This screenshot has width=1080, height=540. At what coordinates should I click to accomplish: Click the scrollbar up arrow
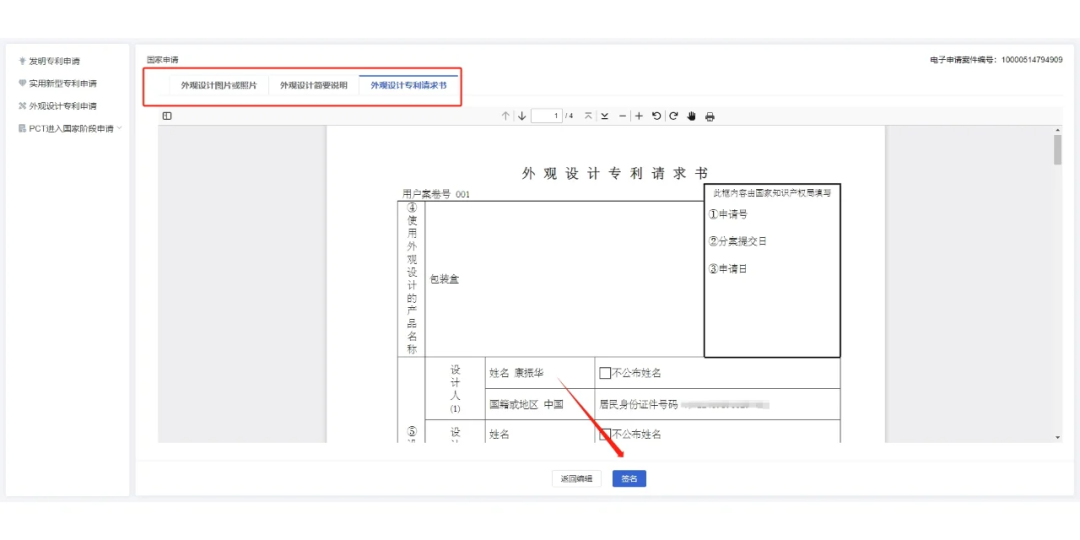pos(1057,129)
